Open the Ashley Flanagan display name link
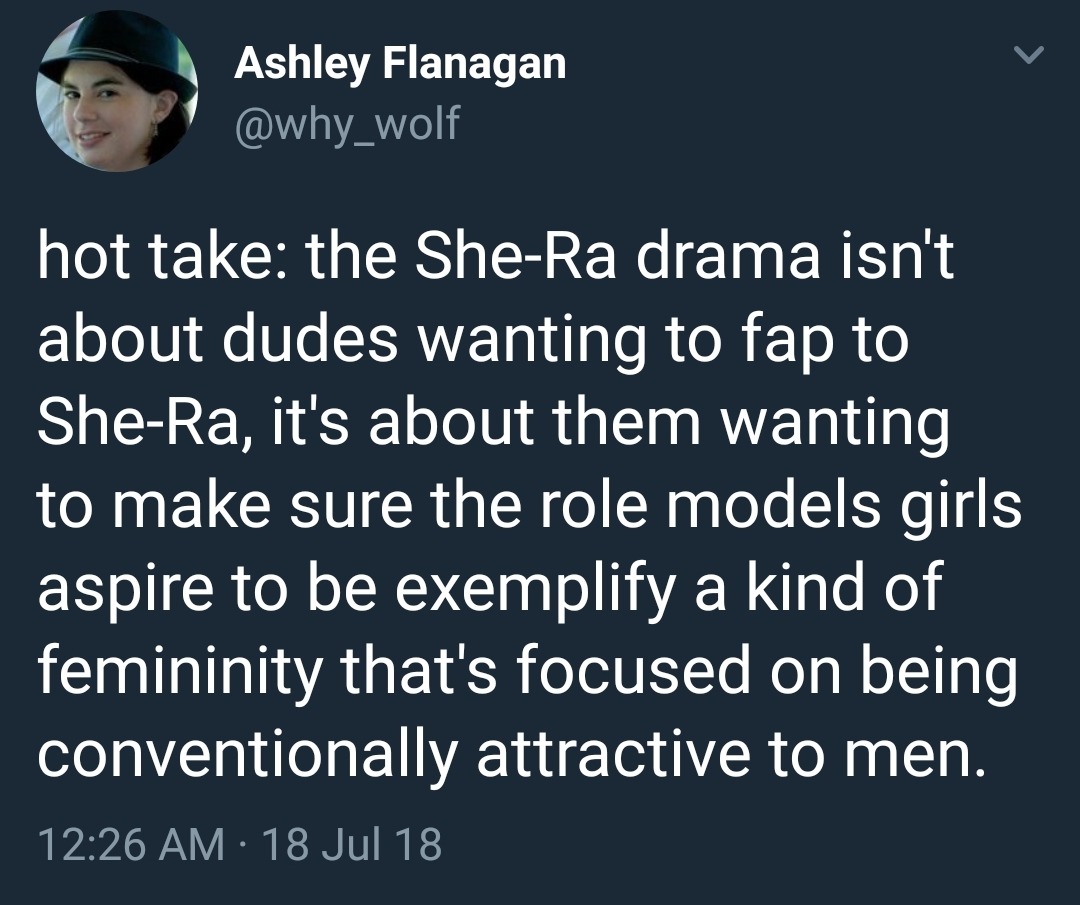The width and height of the screenshot is (1080, 905). (x=400, y=65)
